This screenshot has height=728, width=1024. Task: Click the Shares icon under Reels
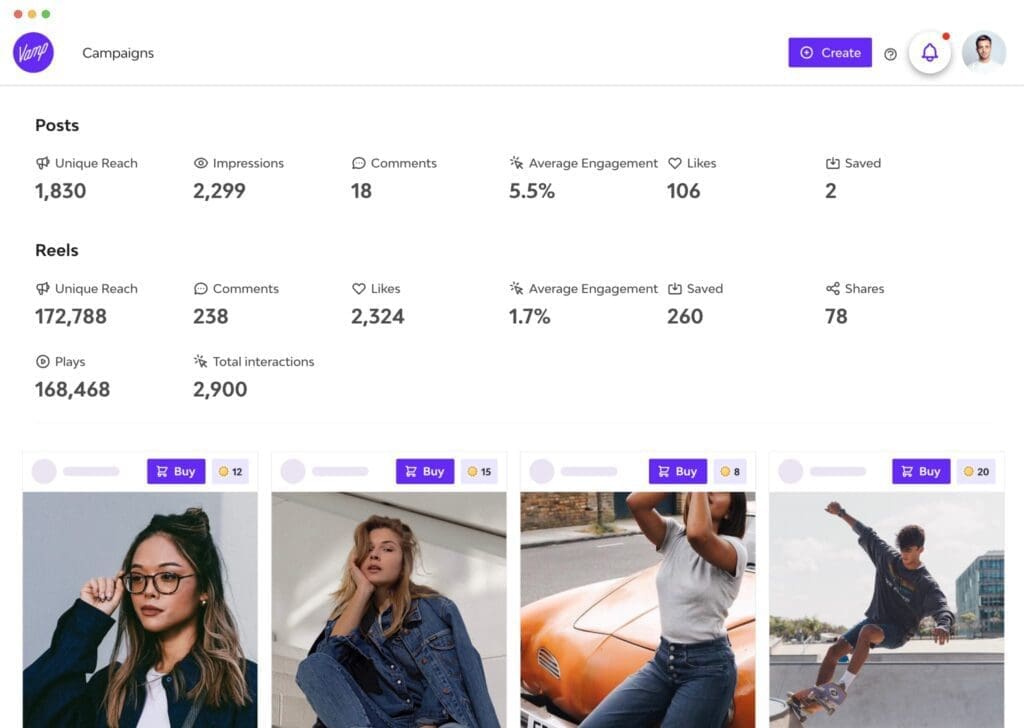click(832, 288)
